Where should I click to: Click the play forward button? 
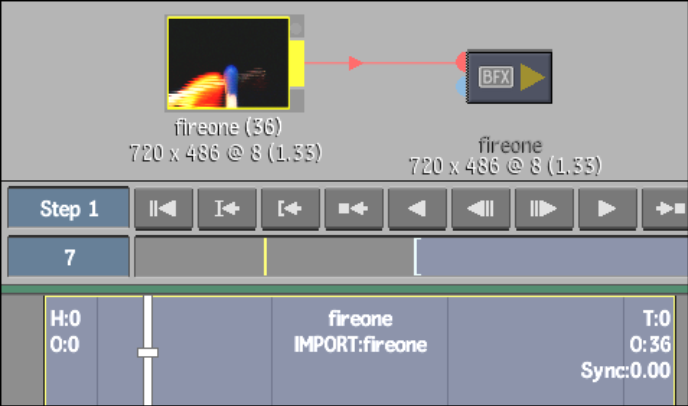point(608,208)
